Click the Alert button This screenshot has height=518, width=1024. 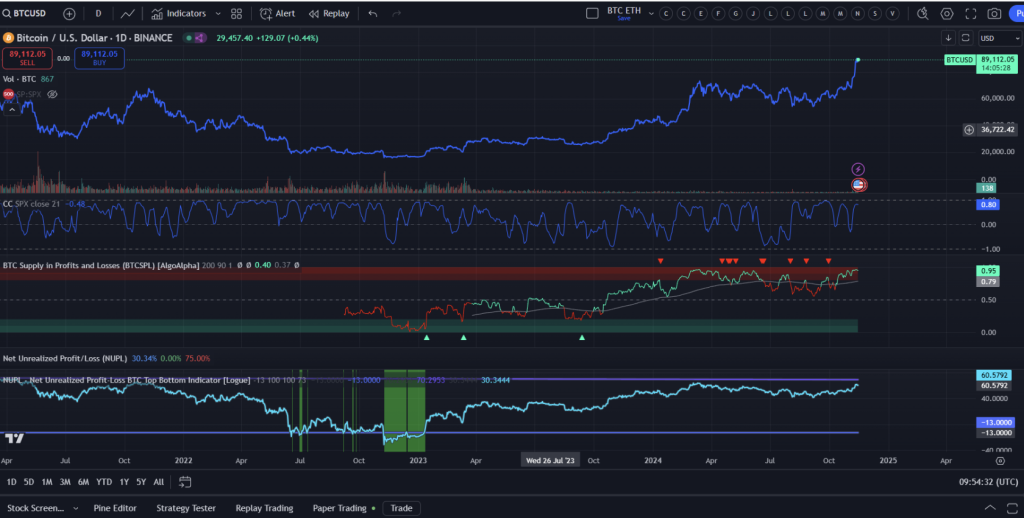coord(277,14)
